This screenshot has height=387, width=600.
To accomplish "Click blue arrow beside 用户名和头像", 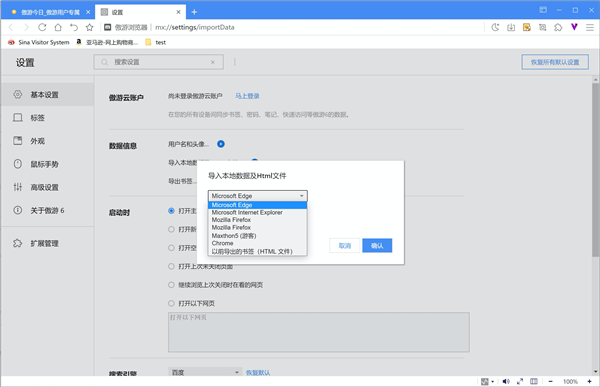I will [221, 144].
